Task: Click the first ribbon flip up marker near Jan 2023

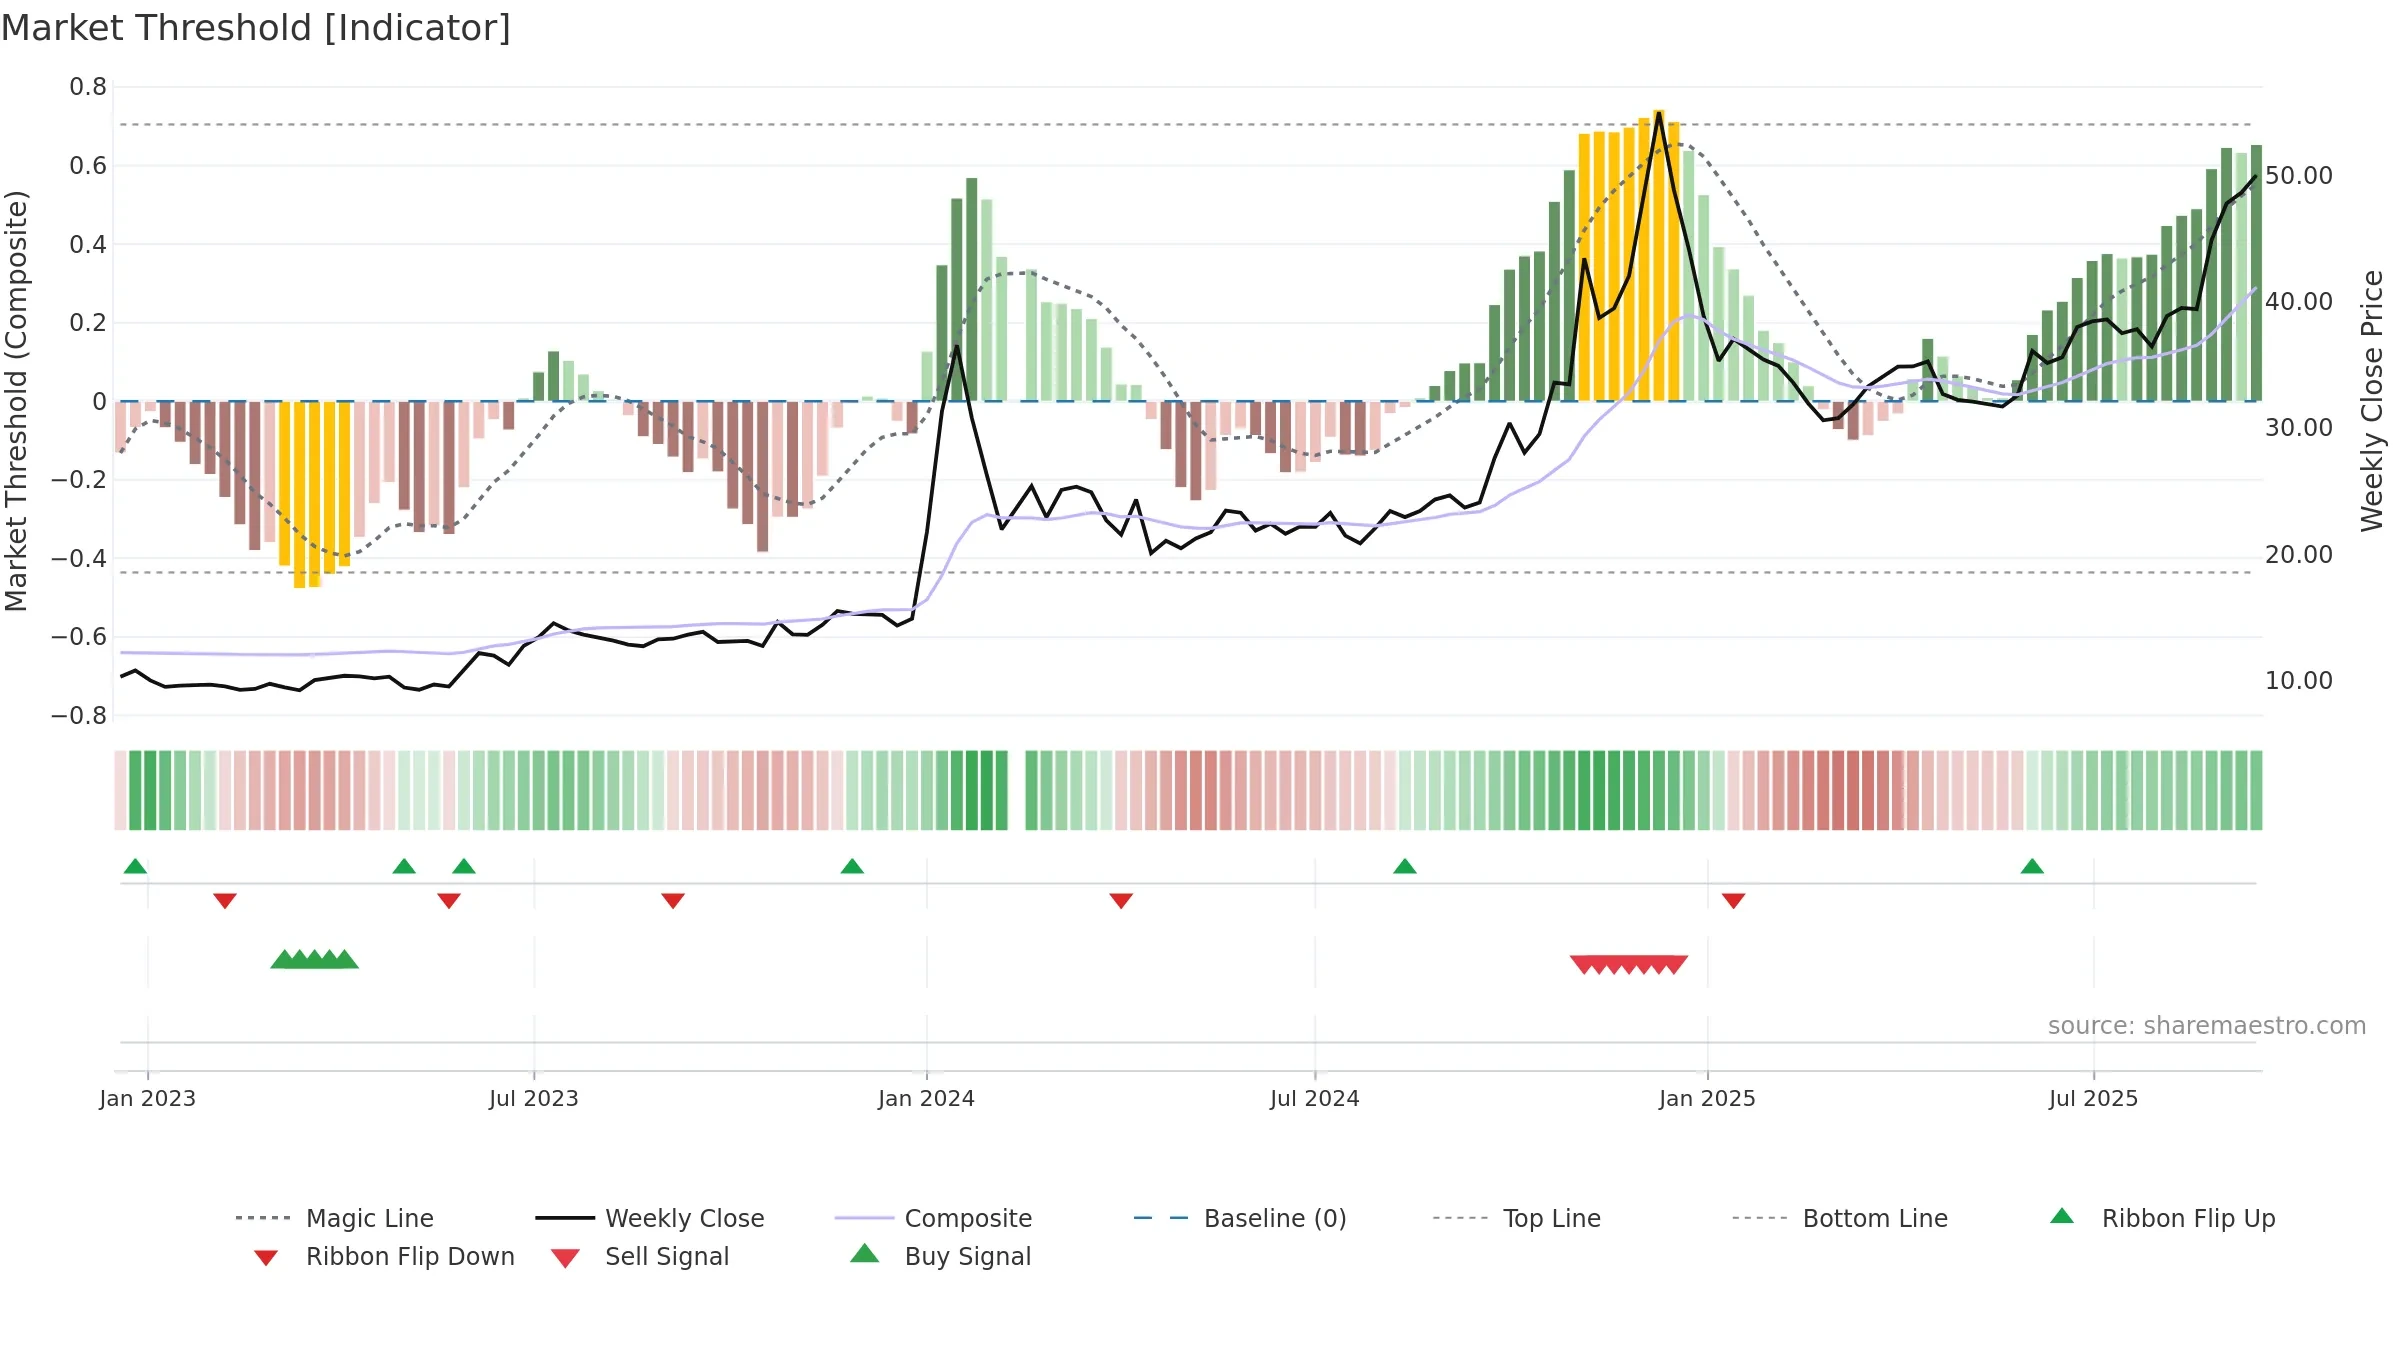Action: coord(135,866)
